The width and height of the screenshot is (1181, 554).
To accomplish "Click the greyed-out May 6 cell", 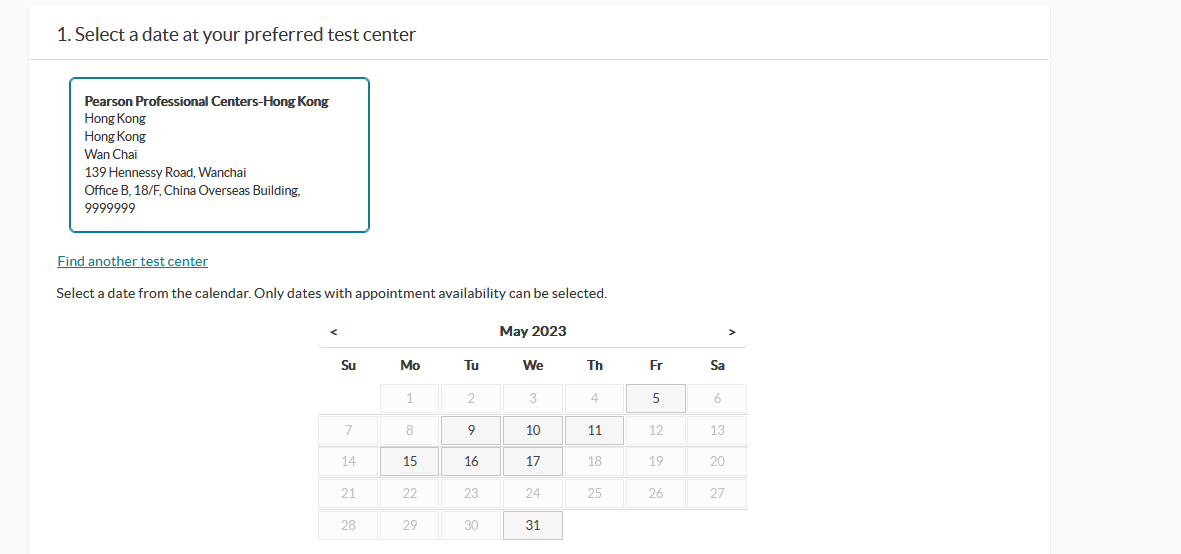I will pos(718,399).
